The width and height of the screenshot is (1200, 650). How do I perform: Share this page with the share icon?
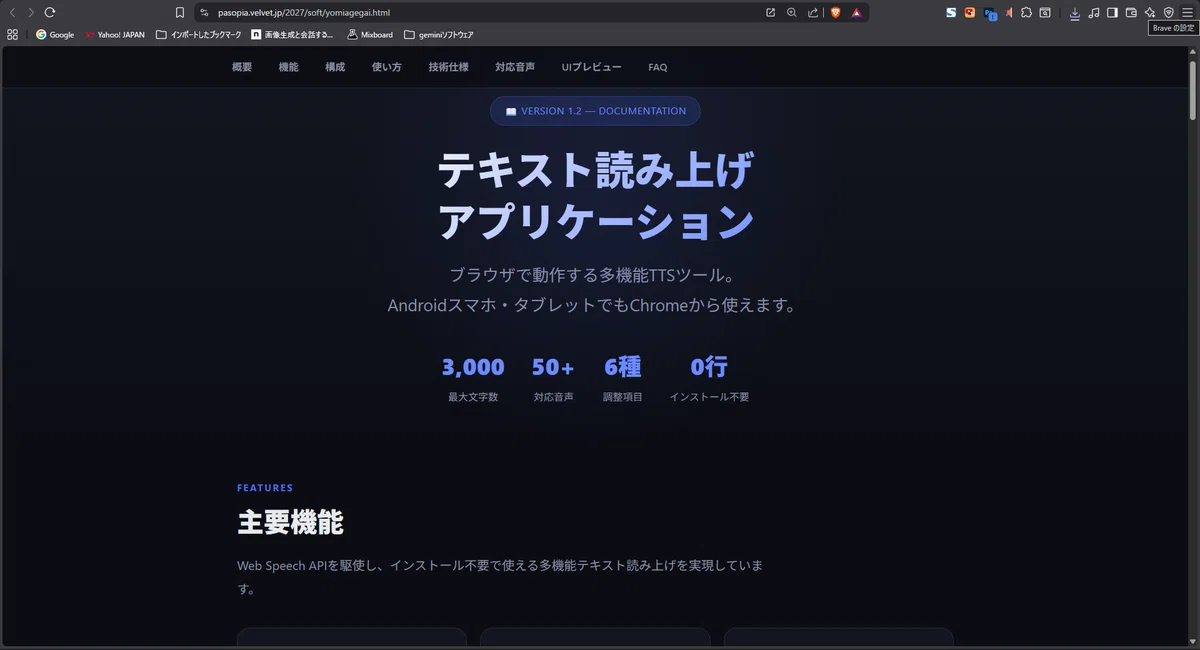812,12
